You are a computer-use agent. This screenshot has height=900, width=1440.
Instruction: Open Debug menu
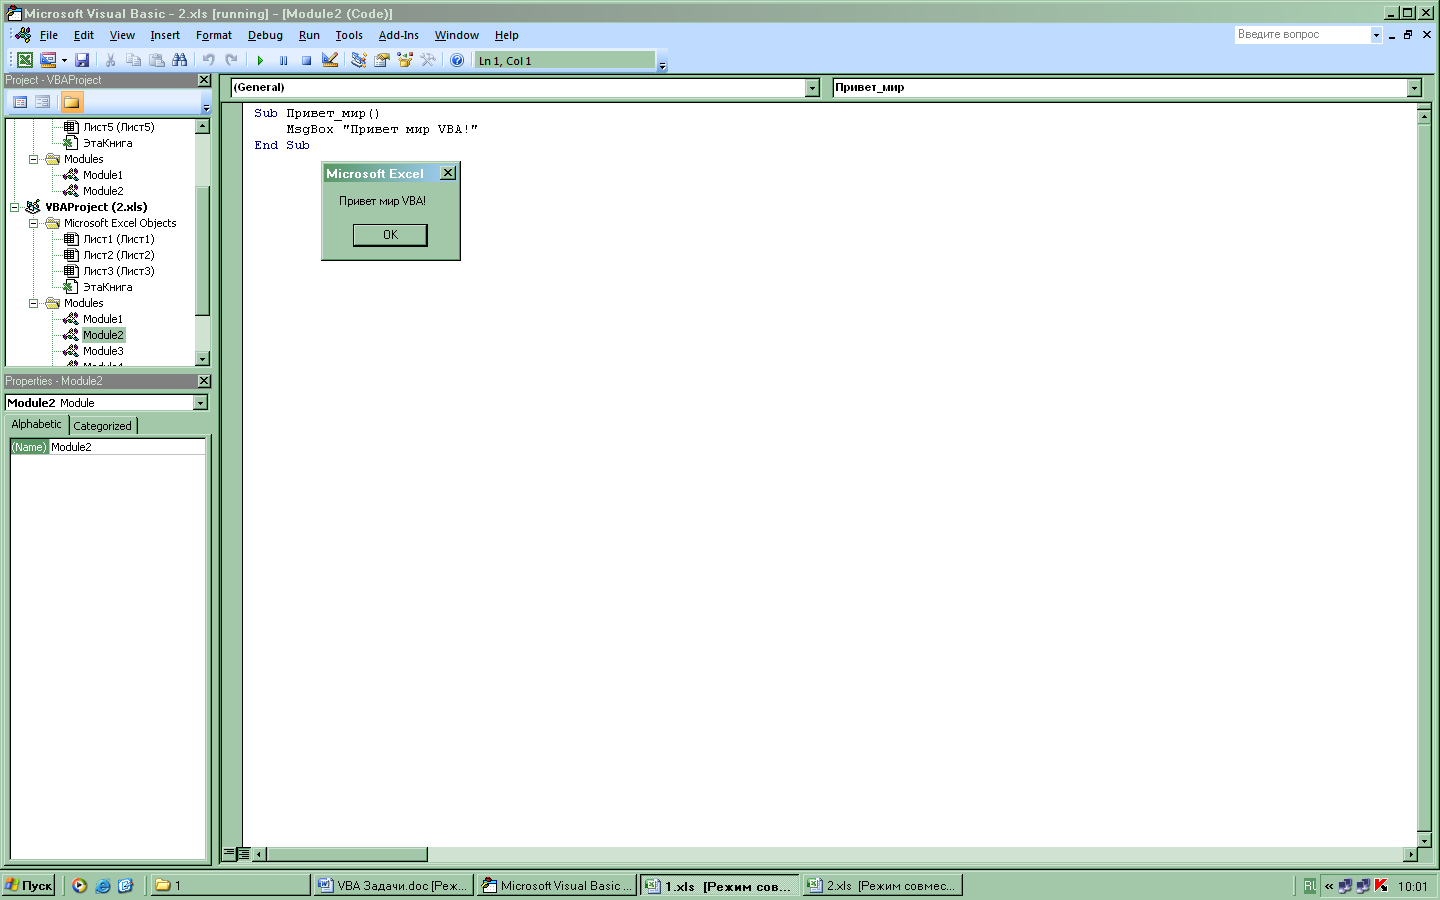point(265,35)
